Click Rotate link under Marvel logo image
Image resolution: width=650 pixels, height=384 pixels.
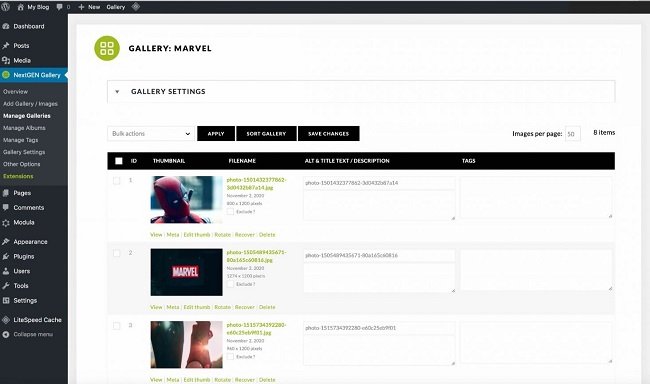[x=223, y=307]
